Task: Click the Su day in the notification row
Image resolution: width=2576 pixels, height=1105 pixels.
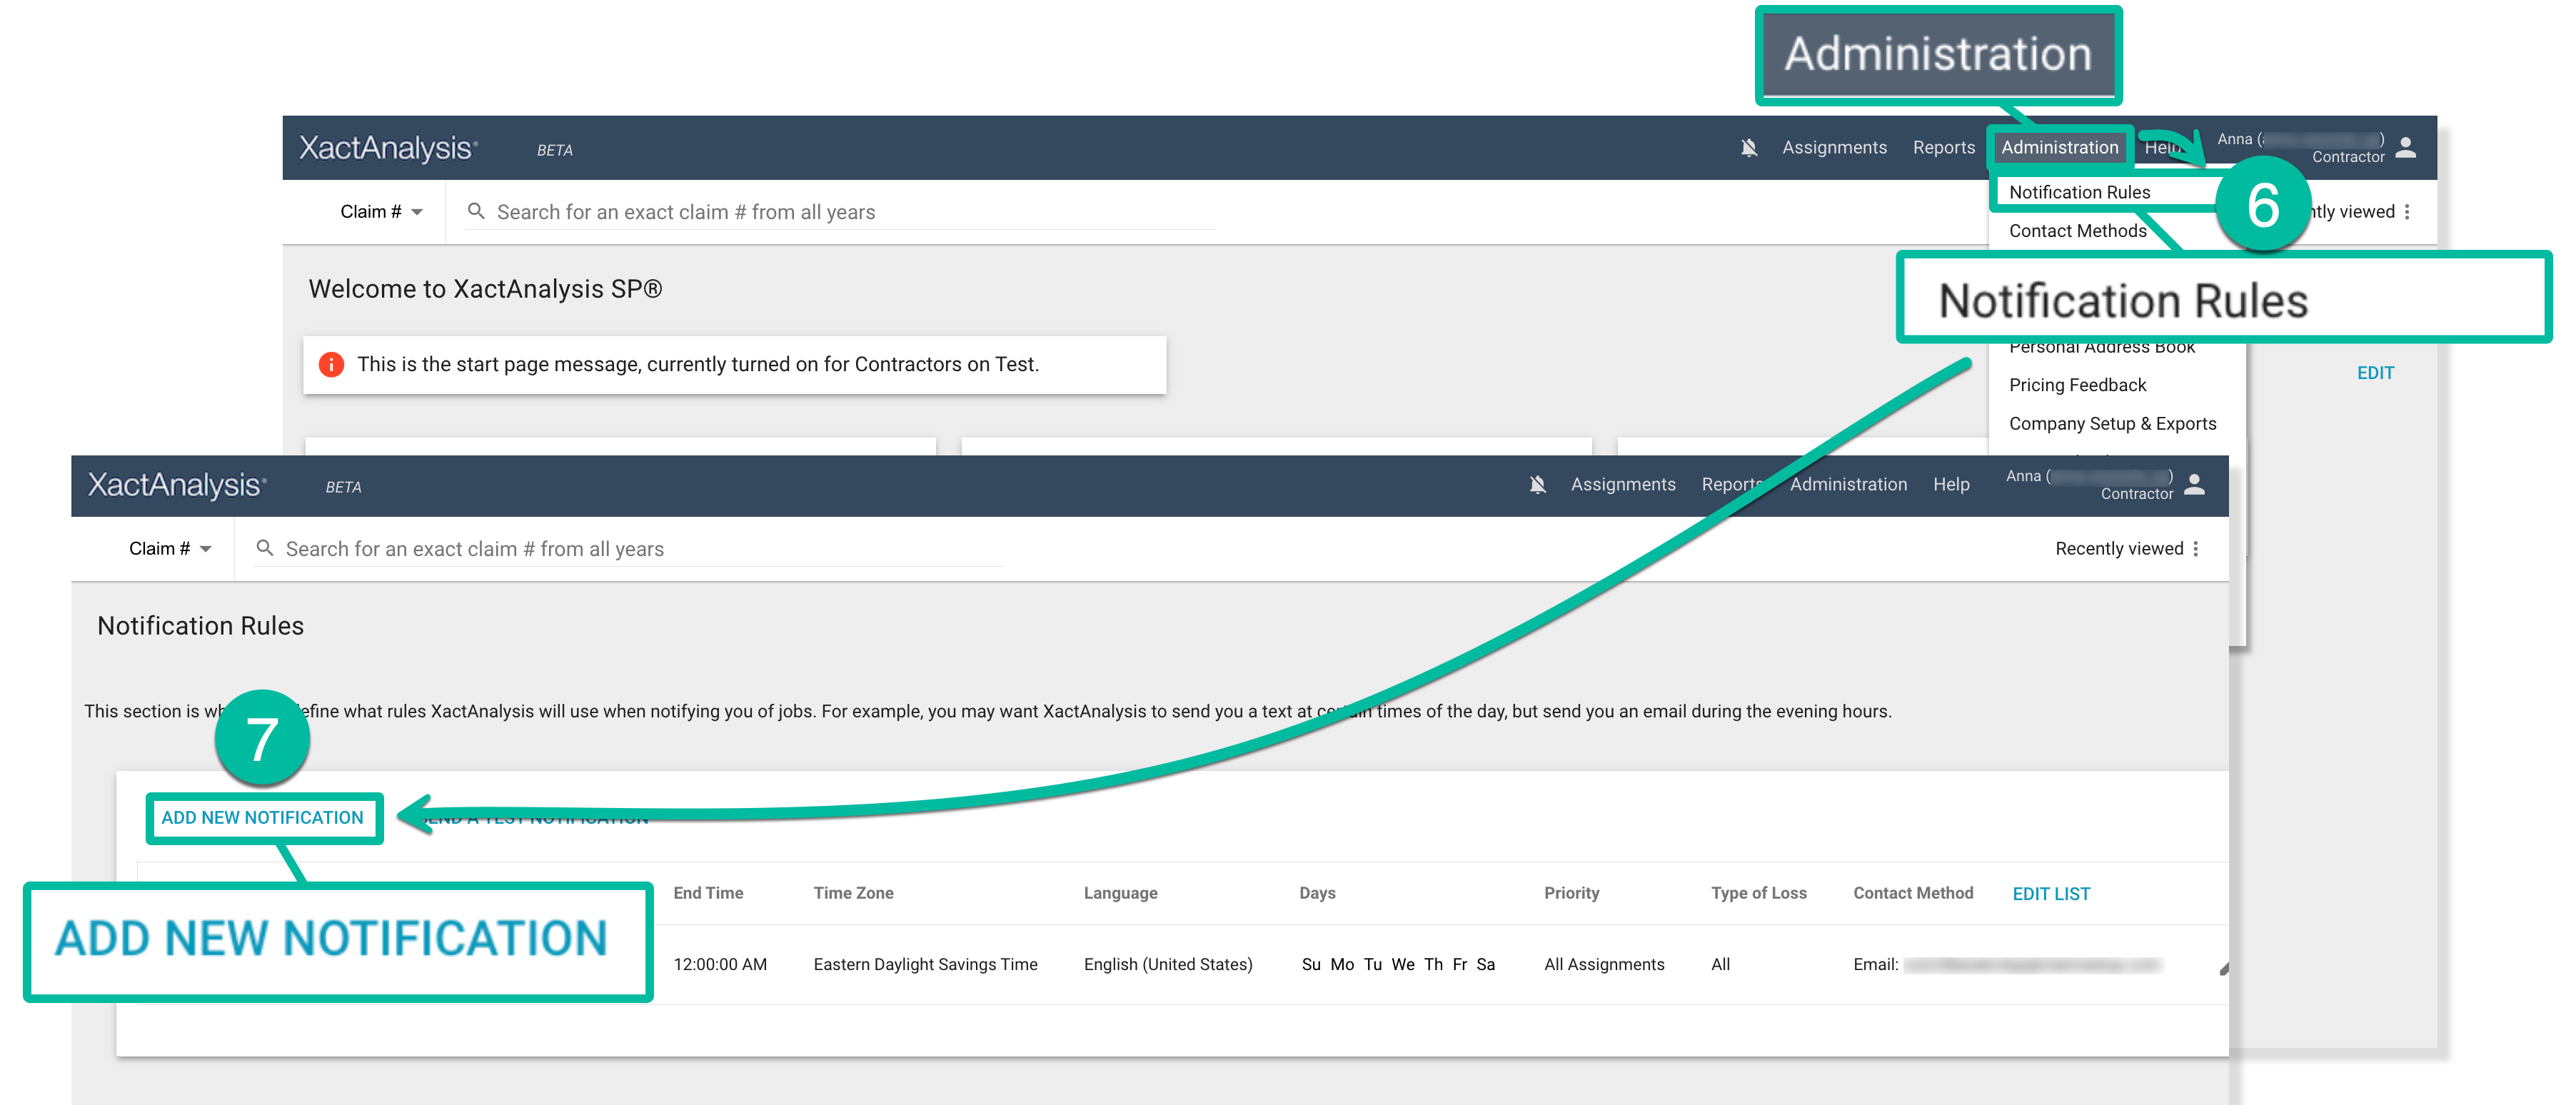Action: coord(1311,964)
